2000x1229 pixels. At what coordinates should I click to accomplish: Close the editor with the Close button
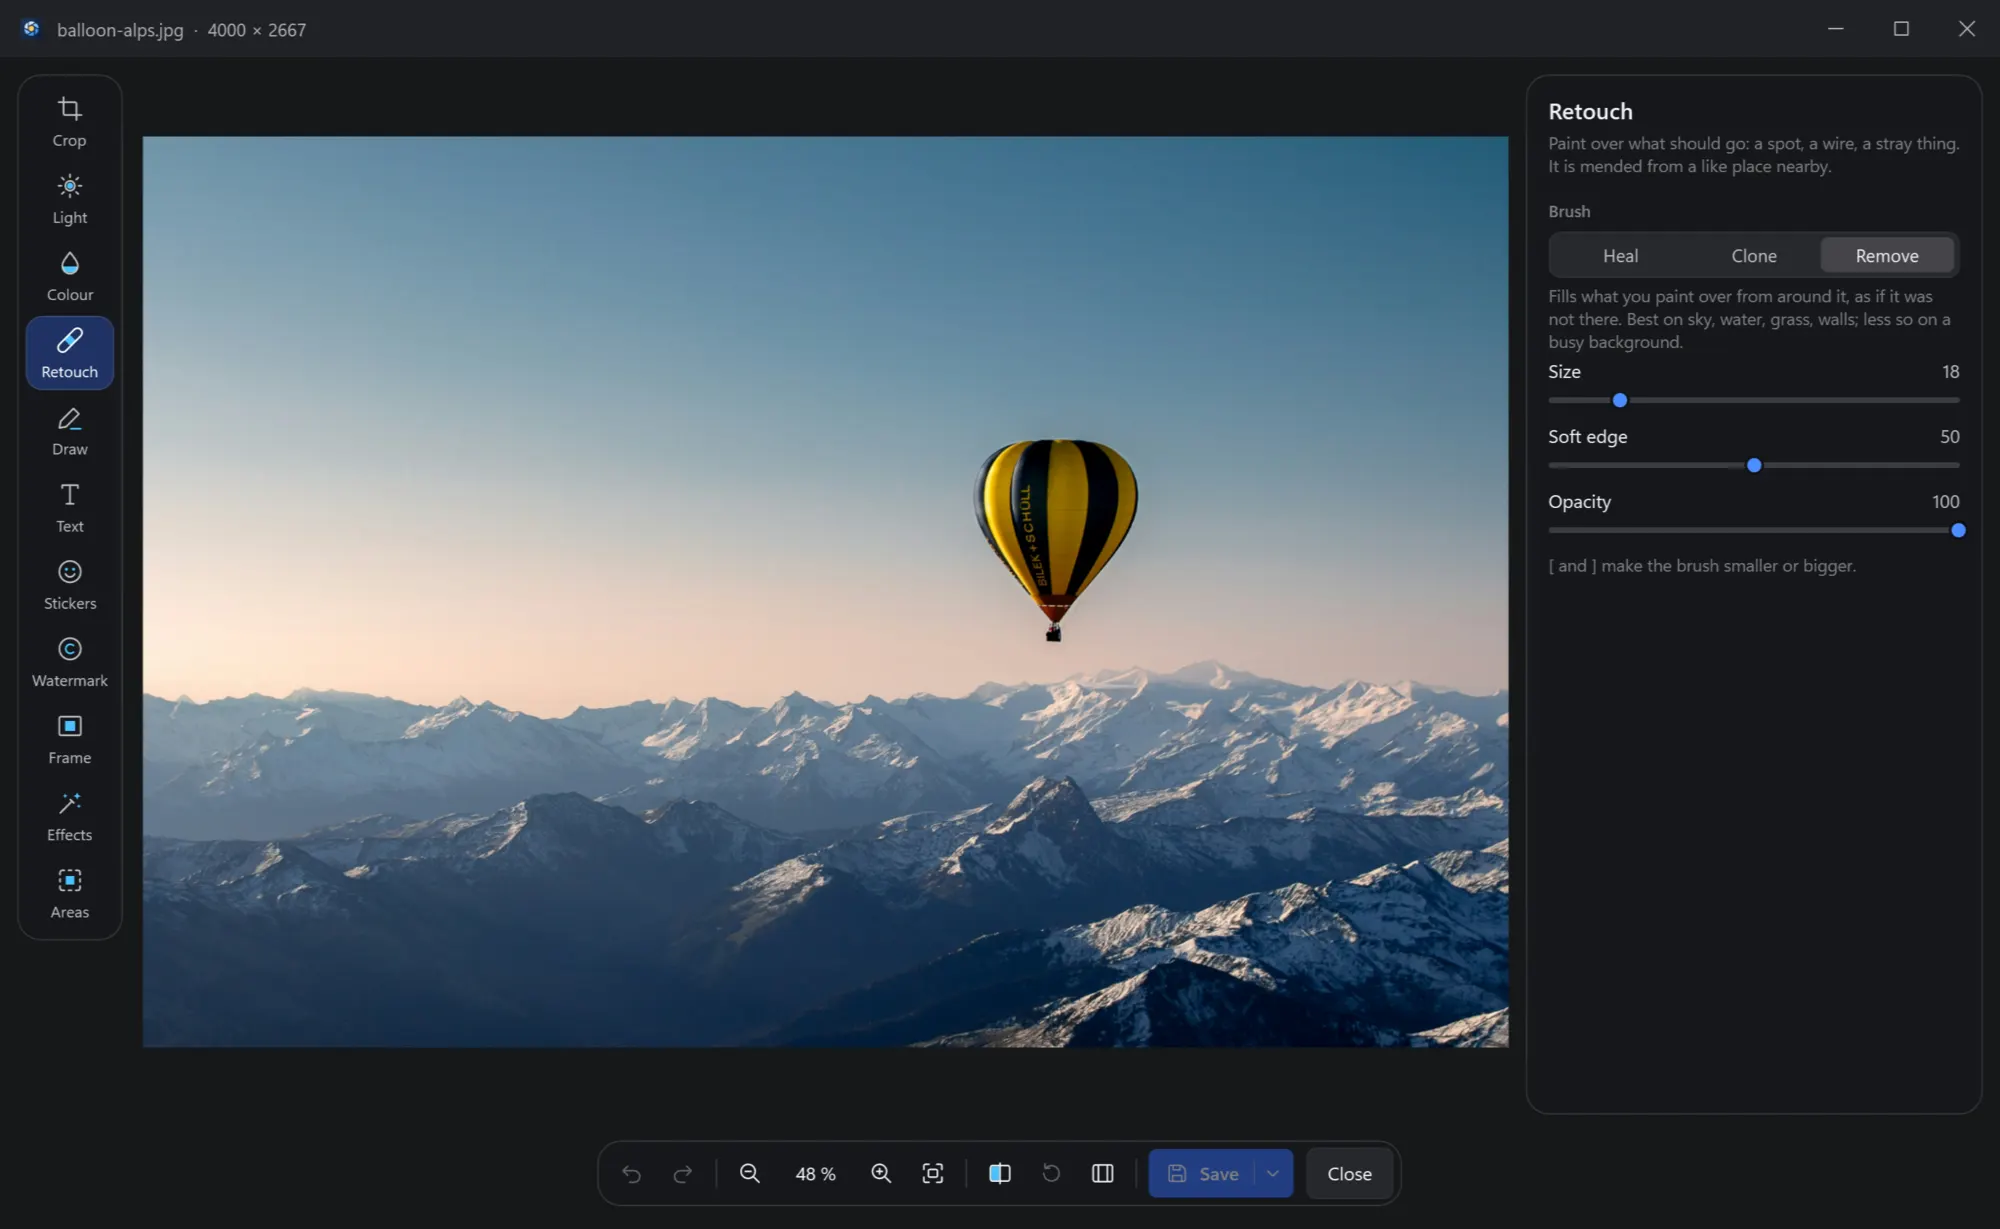[x=1349, y=1173]
